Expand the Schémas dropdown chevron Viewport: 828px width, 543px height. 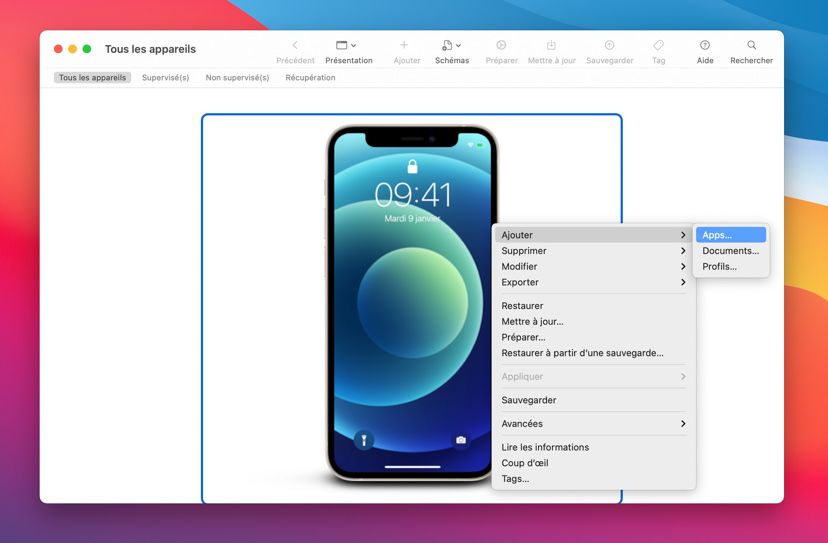[458, 46]
